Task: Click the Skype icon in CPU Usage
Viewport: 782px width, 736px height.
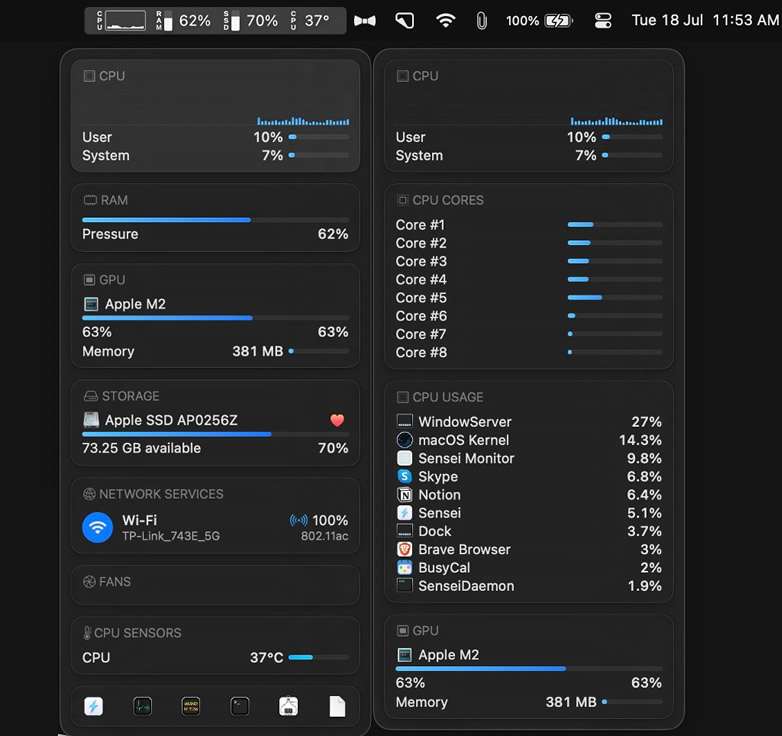Action: (404, 476)
